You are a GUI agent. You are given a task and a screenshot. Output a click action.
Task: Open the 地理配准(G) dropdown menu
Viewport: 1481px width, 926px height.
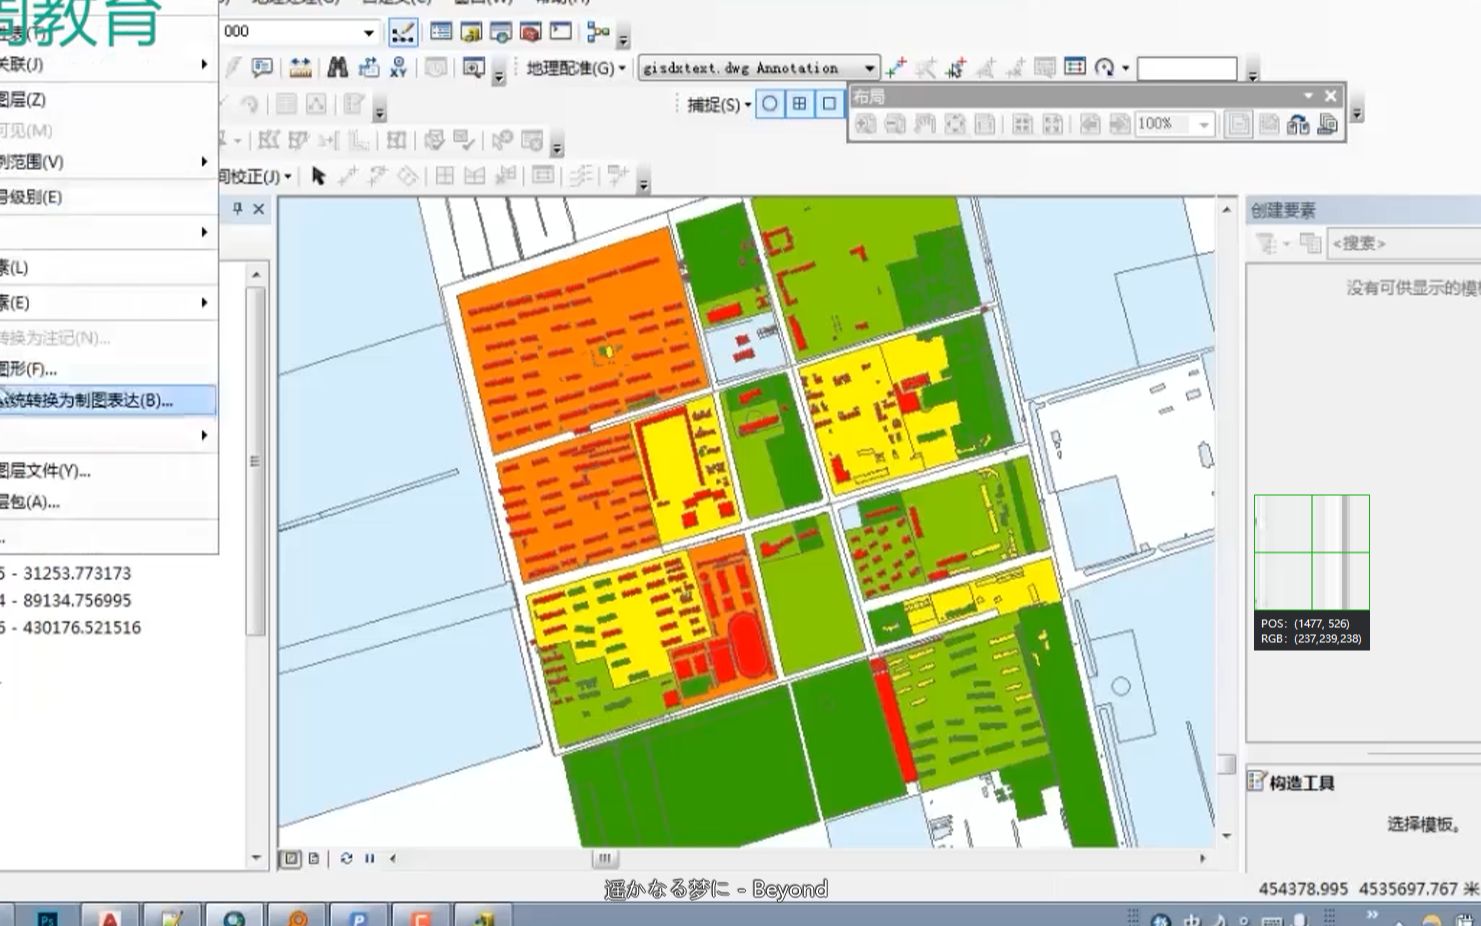tap(576, 68)
